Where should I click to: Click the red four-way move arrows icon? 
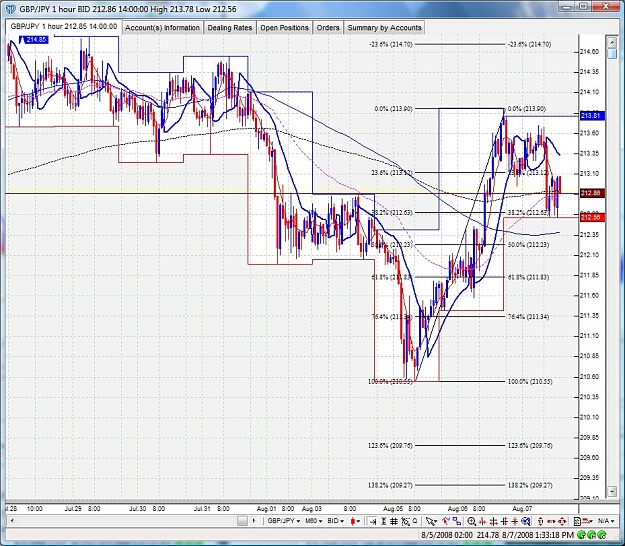(x=562, y=521)
